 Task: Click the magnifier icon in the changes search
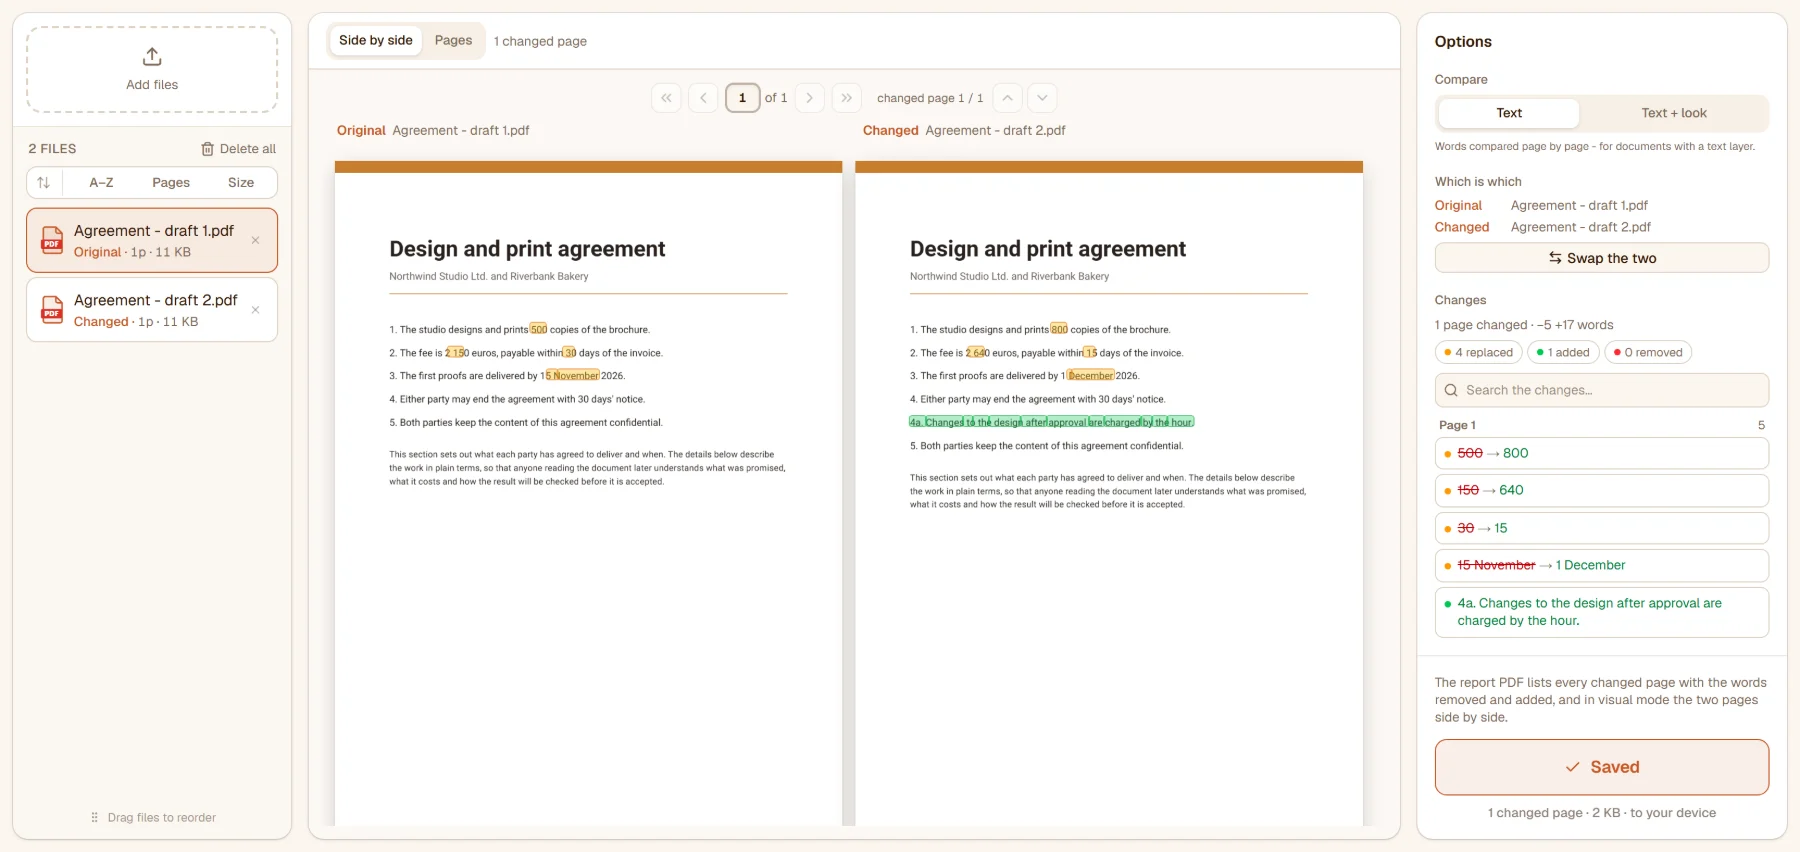[1451, 390]
